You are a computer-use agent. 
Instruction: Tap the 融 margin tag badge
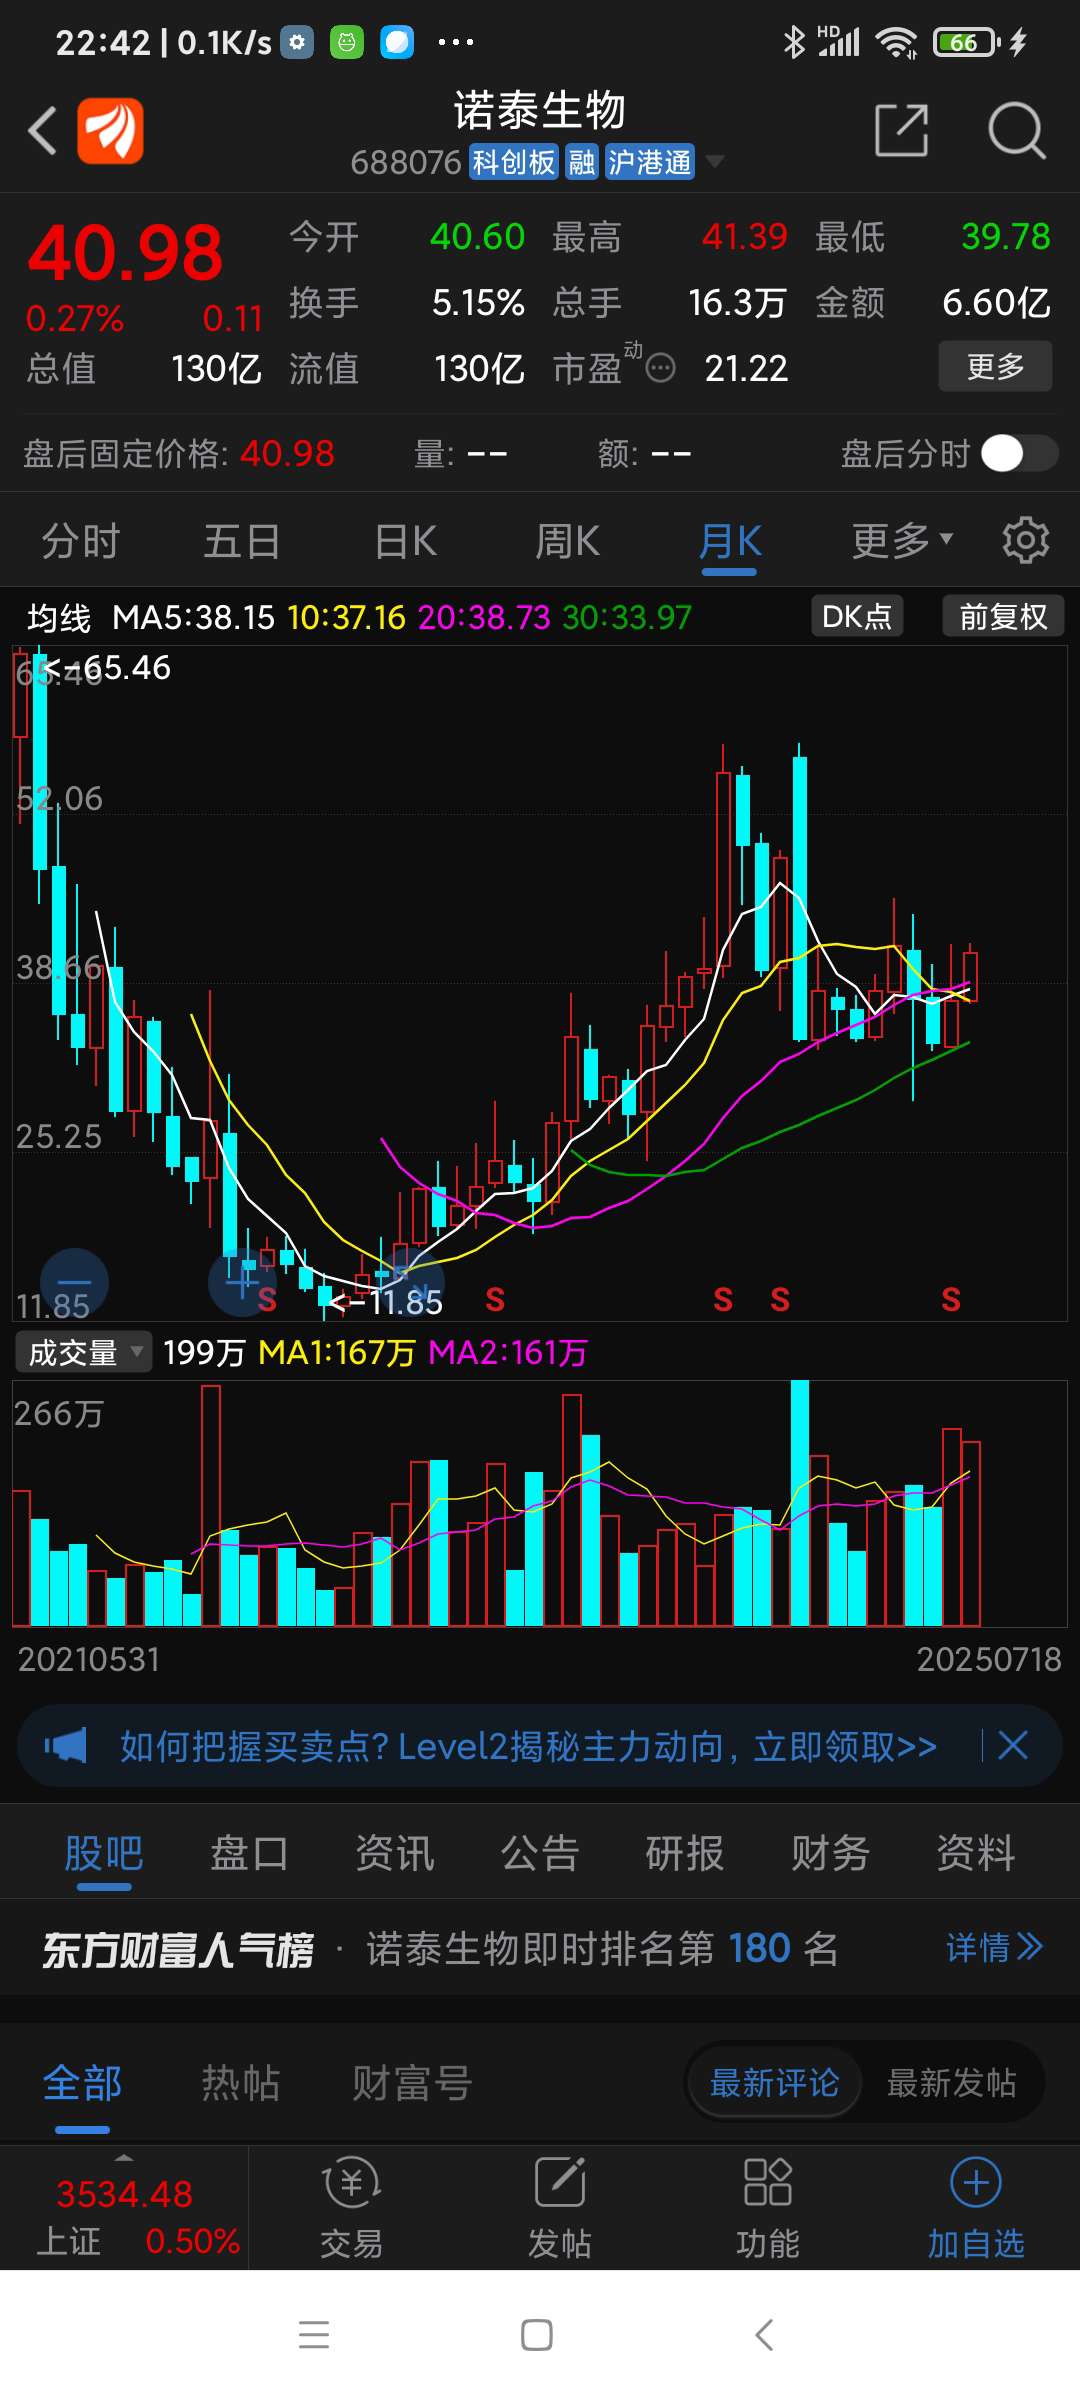[x=582, y=162]
